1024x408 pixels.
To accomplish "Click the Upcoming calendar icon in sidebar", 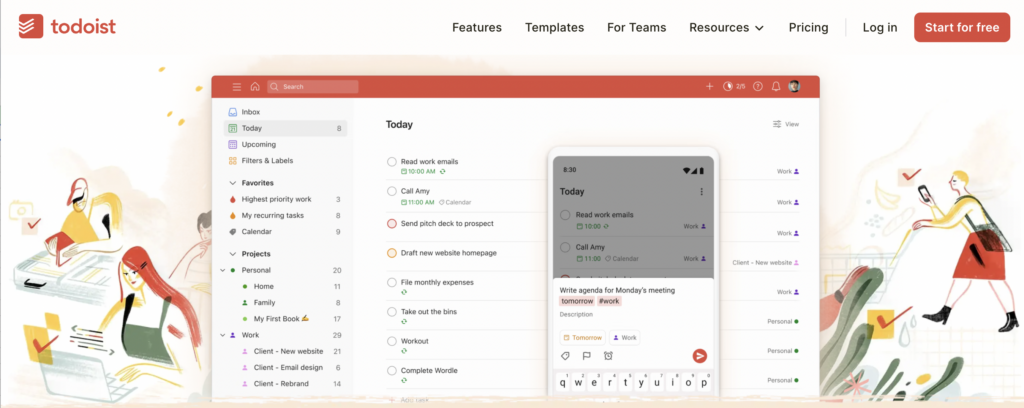I will 232,144.
